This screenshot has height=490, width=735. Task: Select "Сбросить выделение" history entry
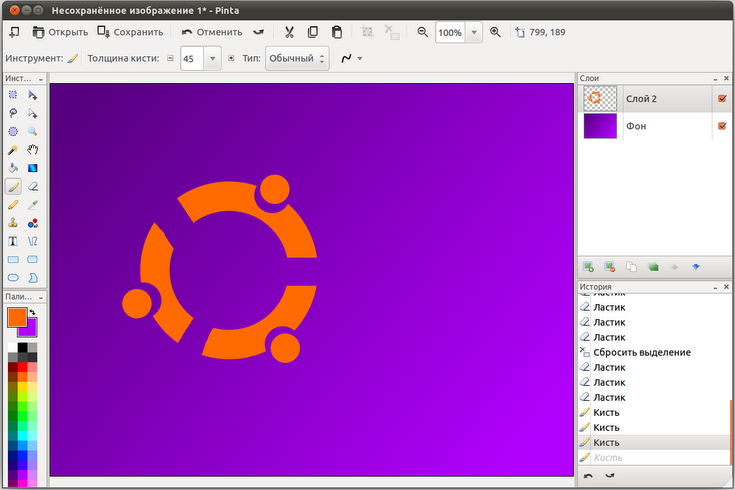[x=641, y=352]
